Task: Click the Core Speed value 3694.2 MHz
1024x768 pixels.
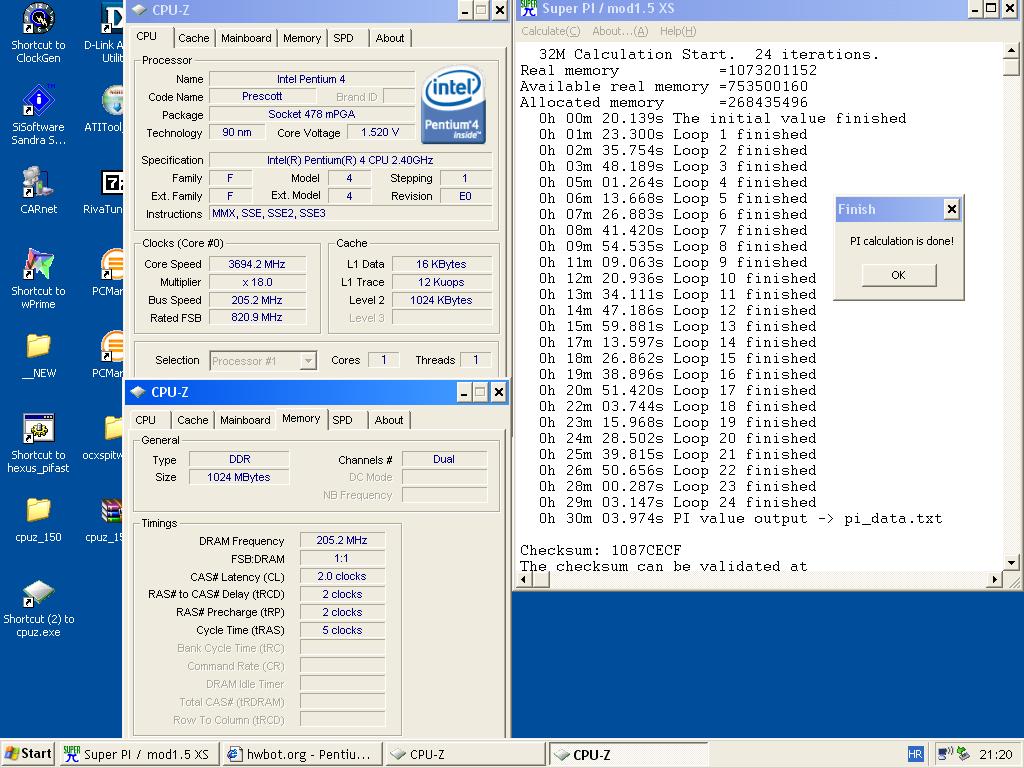Action: 257,264
